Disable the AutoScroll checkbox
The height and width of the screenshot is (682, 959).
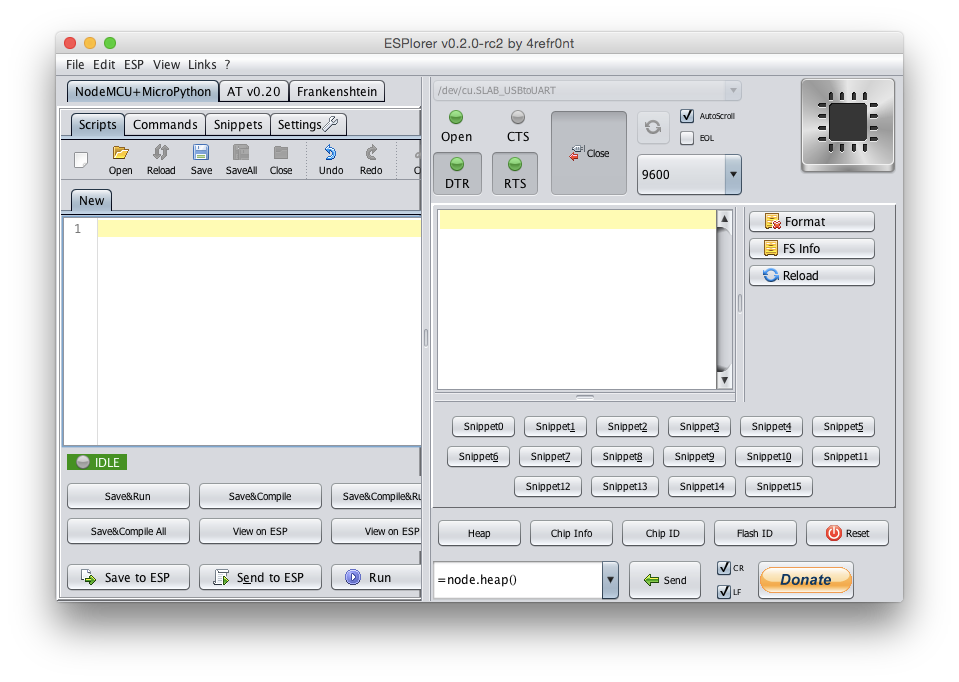687,115
